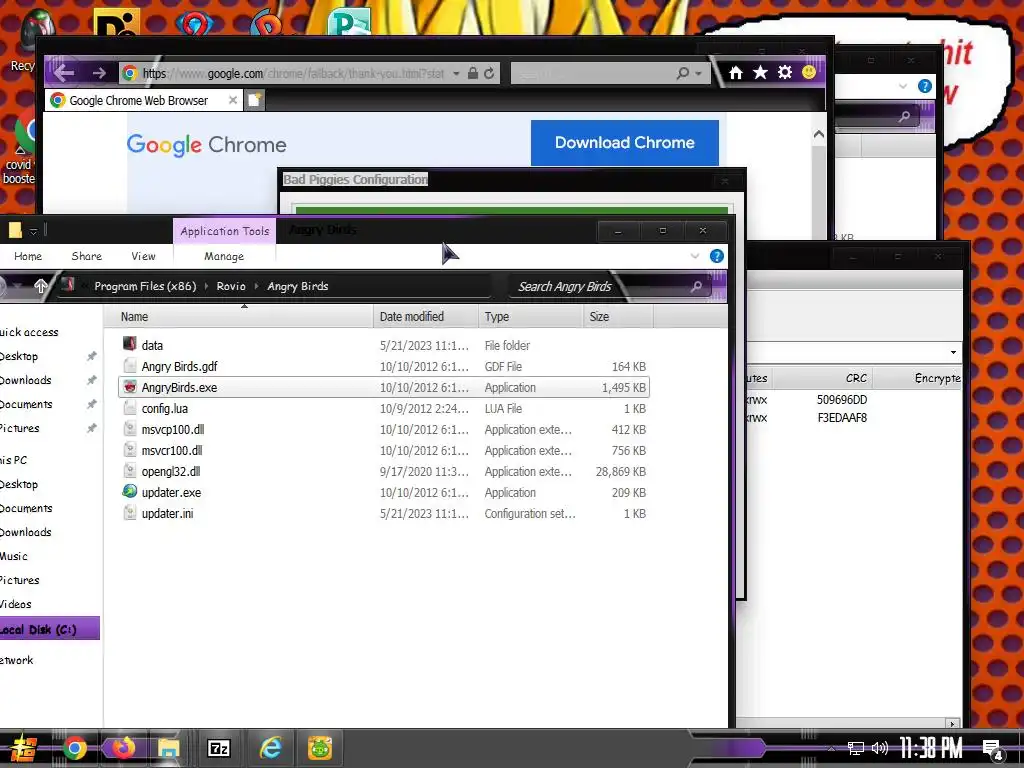1024x768 pixels.
Task: Expand the breadcrumb arrow after Program Files (x86)
Action: point(206,286)
